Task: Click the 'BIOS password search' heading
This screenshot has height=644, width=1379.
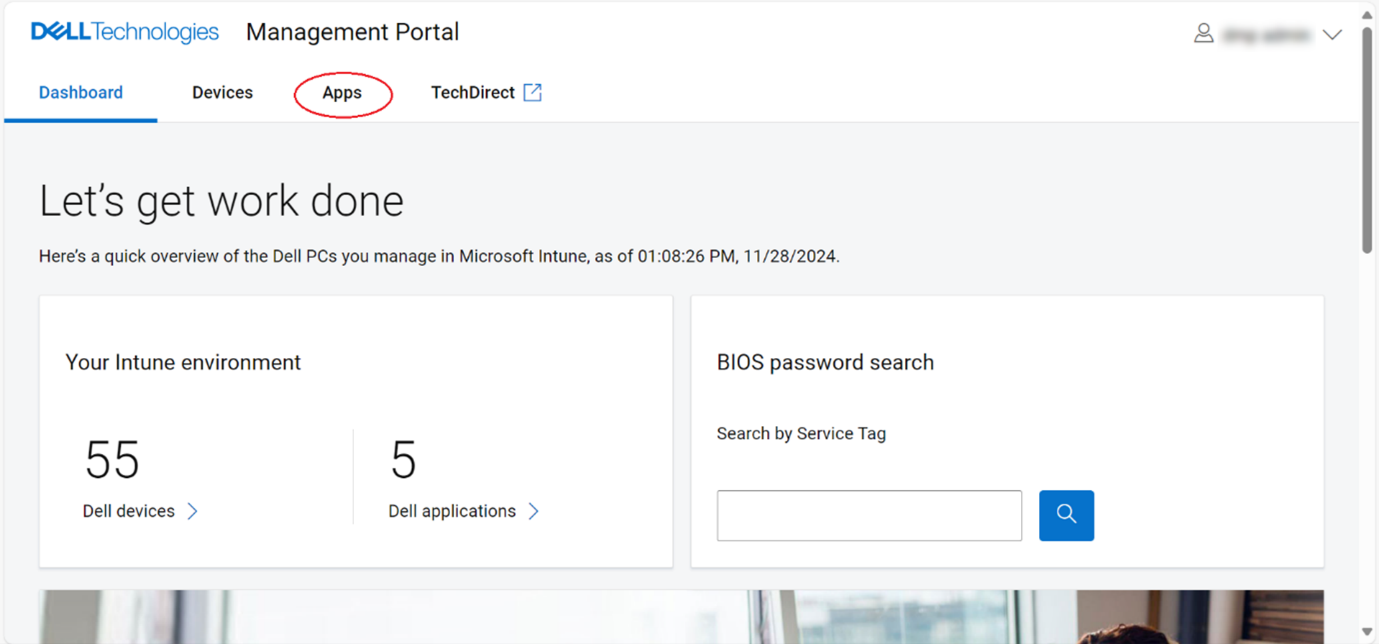Action: 825,363
